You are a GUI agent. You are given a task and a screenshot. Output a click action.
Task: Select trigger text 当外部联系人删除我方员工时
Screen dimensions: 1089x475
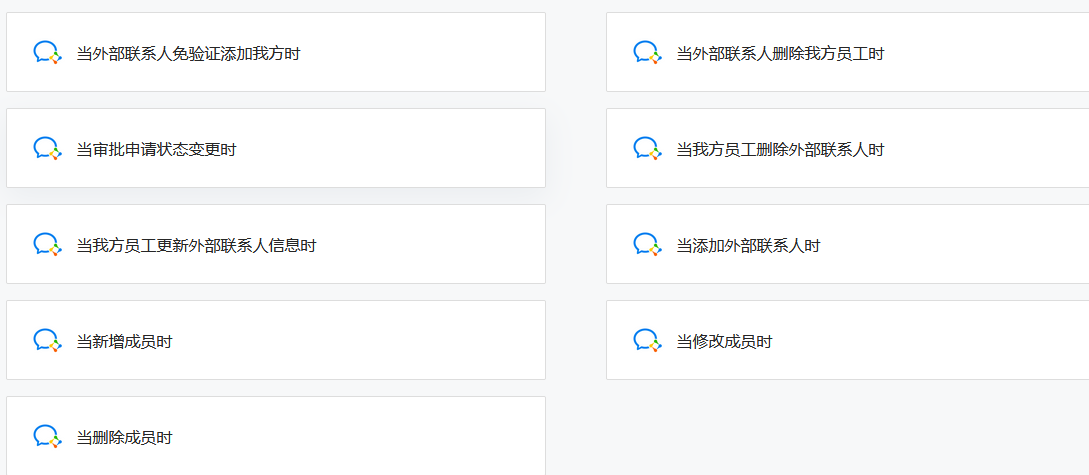point(781,53)
